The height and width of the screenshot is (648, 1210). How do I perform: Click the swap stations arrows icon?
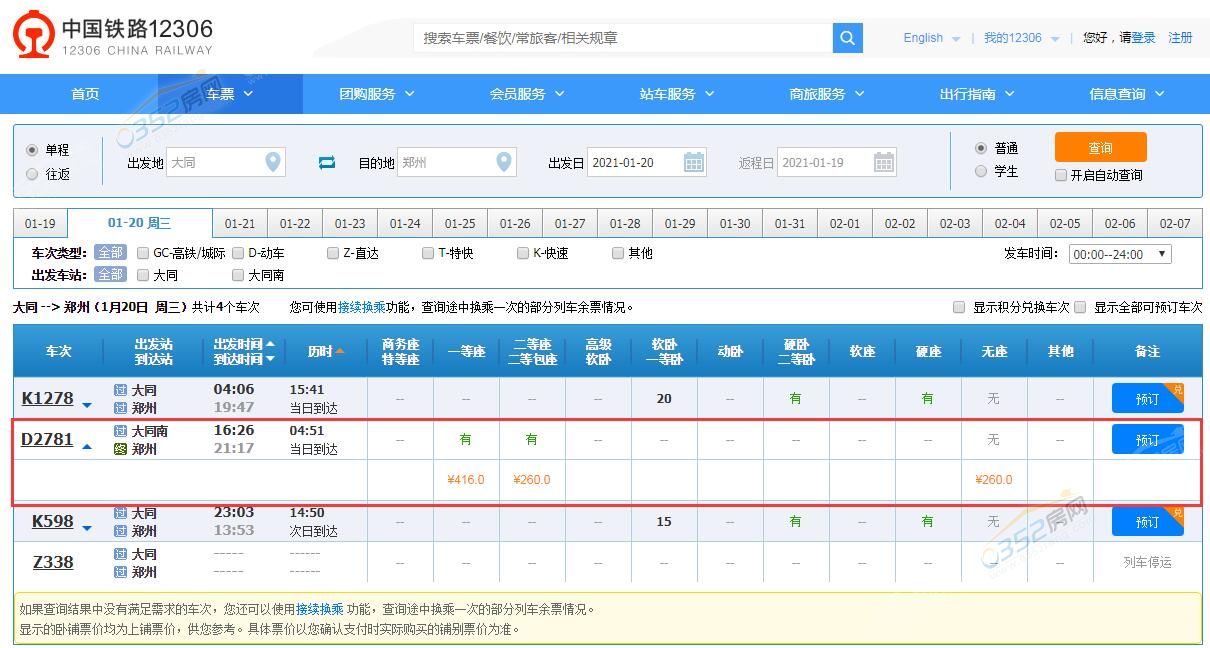point(327,162)
